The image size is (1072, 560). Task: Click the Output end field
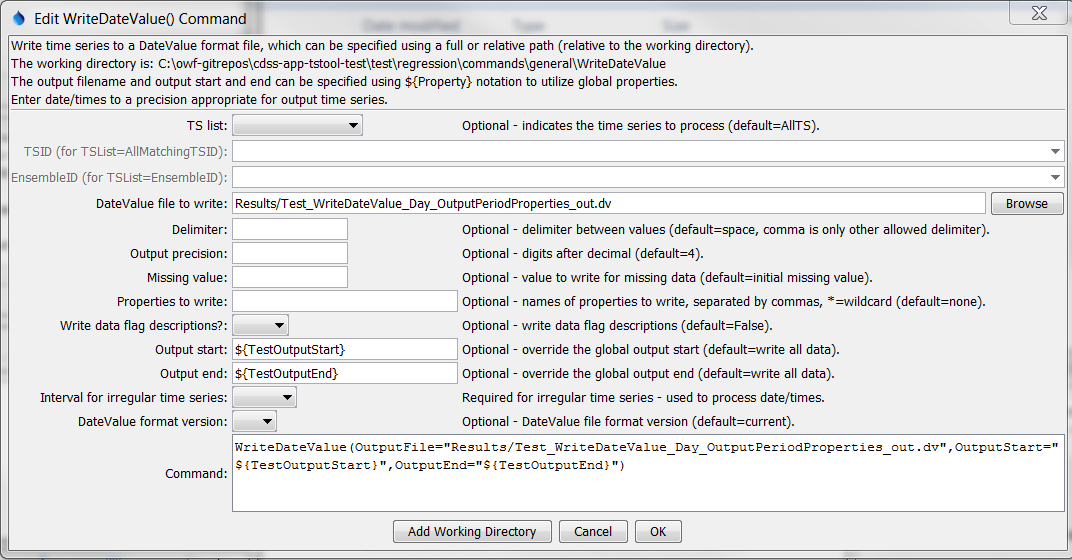pos(345,373)
